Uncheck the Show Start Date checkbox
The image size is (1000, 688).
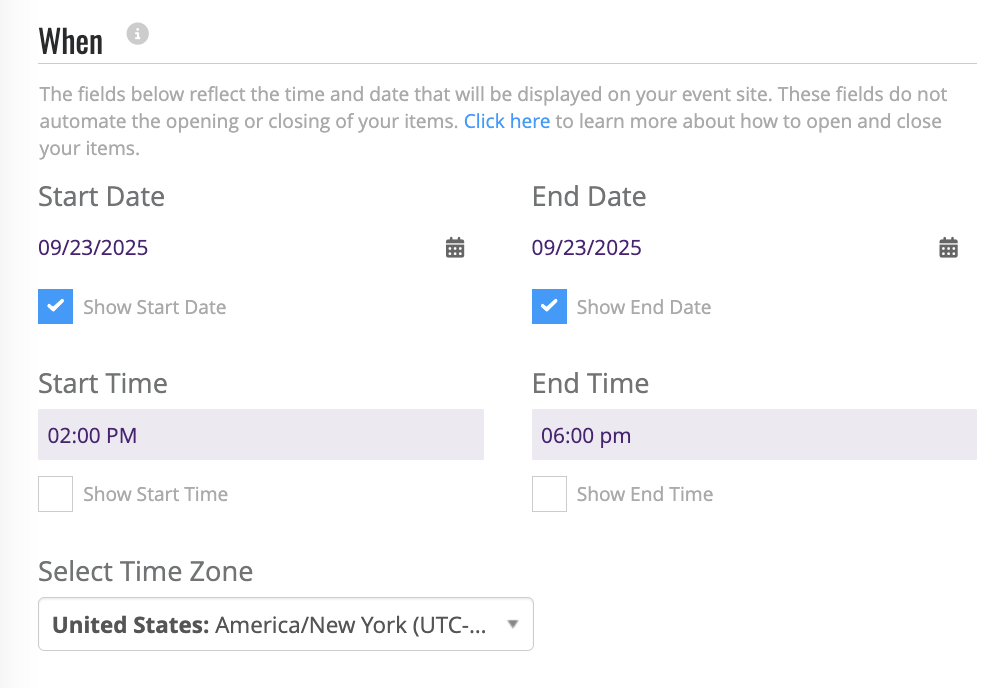tap(55, 307)
